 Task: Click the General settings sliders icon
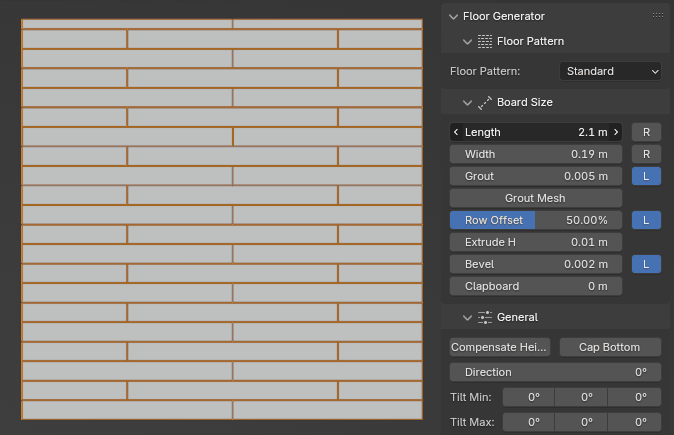(x=485, y=317)
